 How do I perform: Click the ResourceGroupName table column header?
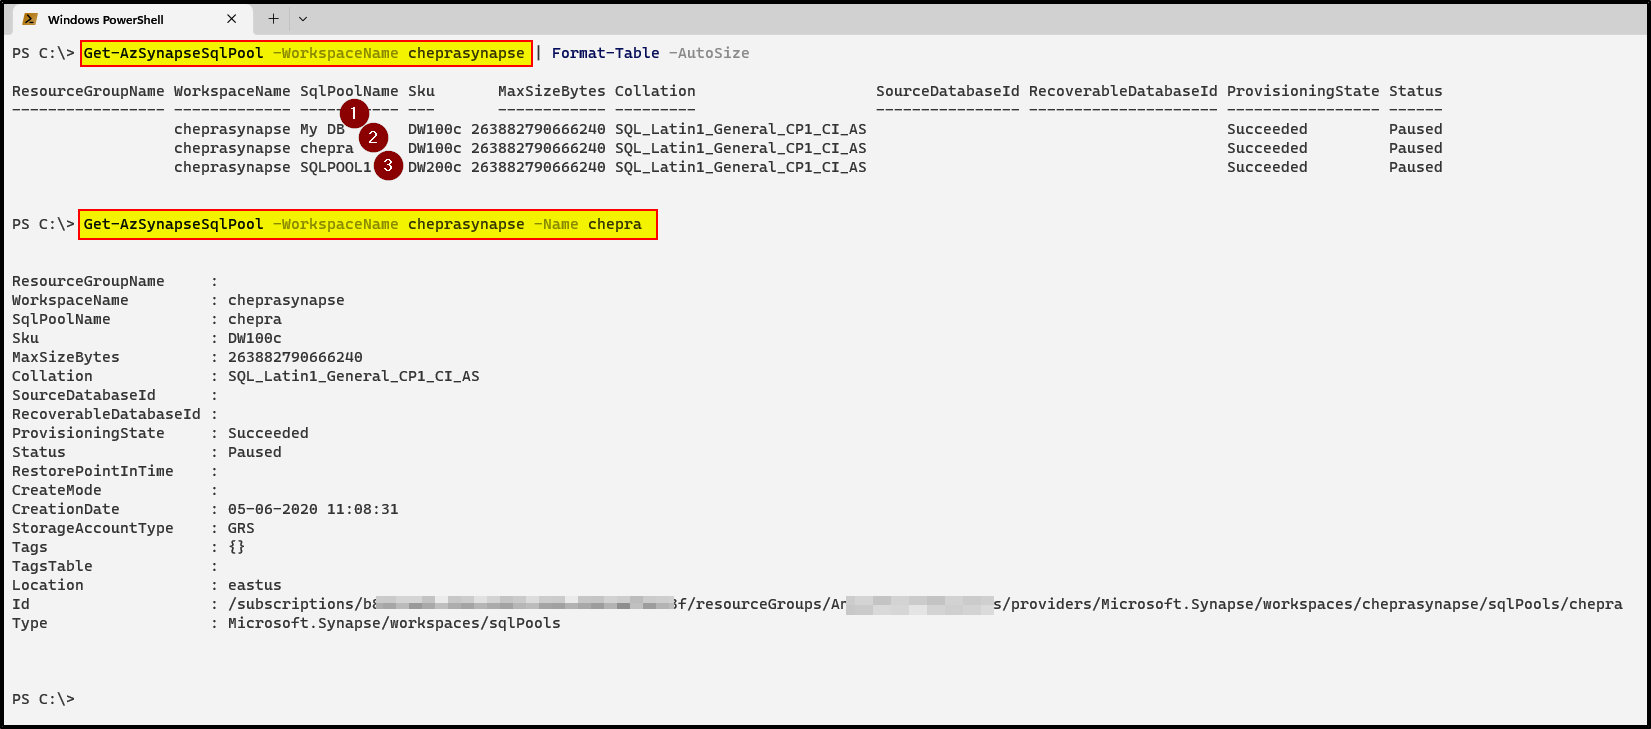(88, 91)
